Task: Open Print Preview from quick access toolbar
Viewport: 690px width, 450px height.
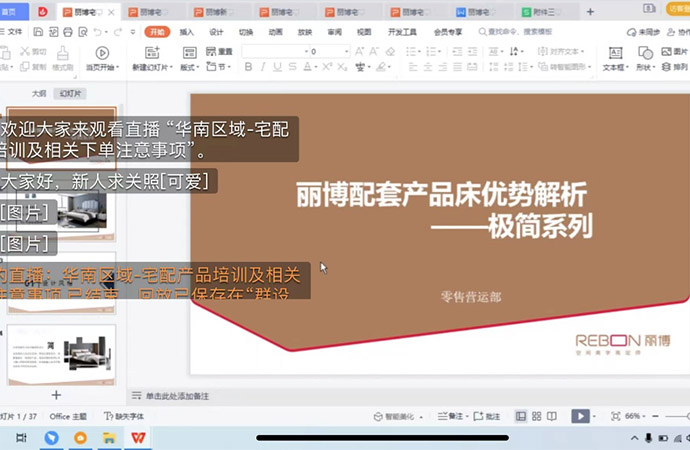Action: pyautogui.click(x=83, y=32)
